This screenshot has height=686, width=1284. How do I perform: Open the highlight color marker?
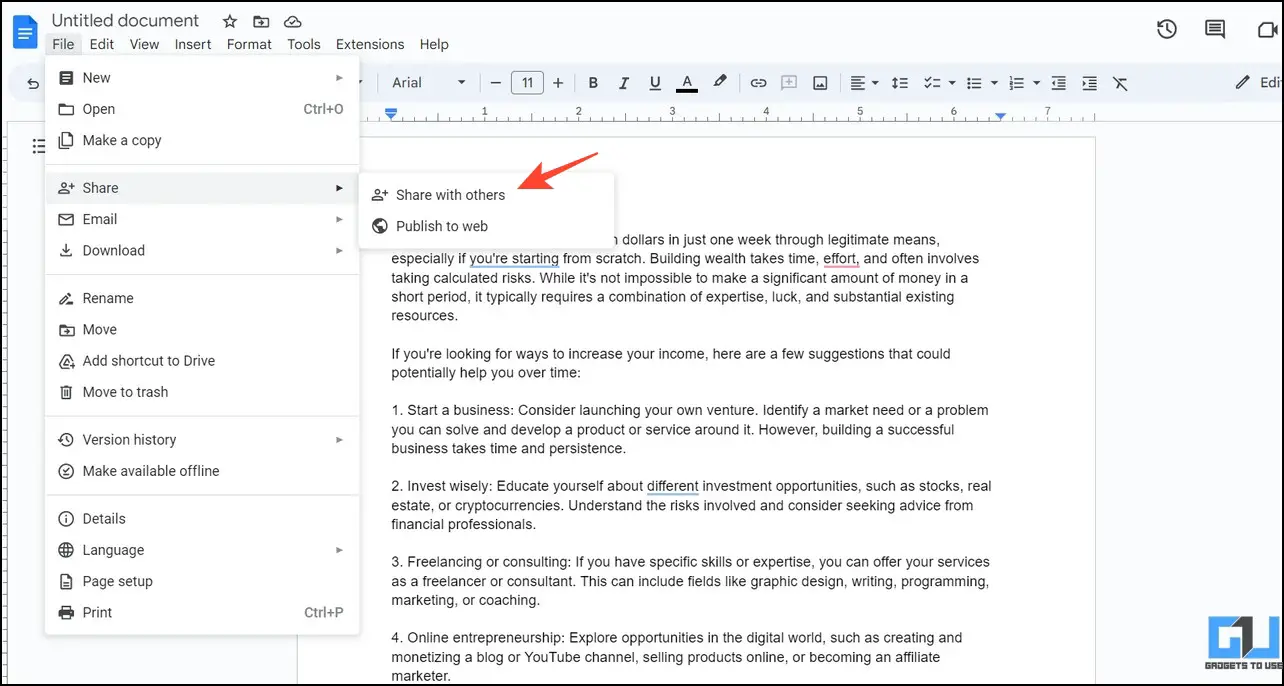pyautogui.click(x=719, y=83)
